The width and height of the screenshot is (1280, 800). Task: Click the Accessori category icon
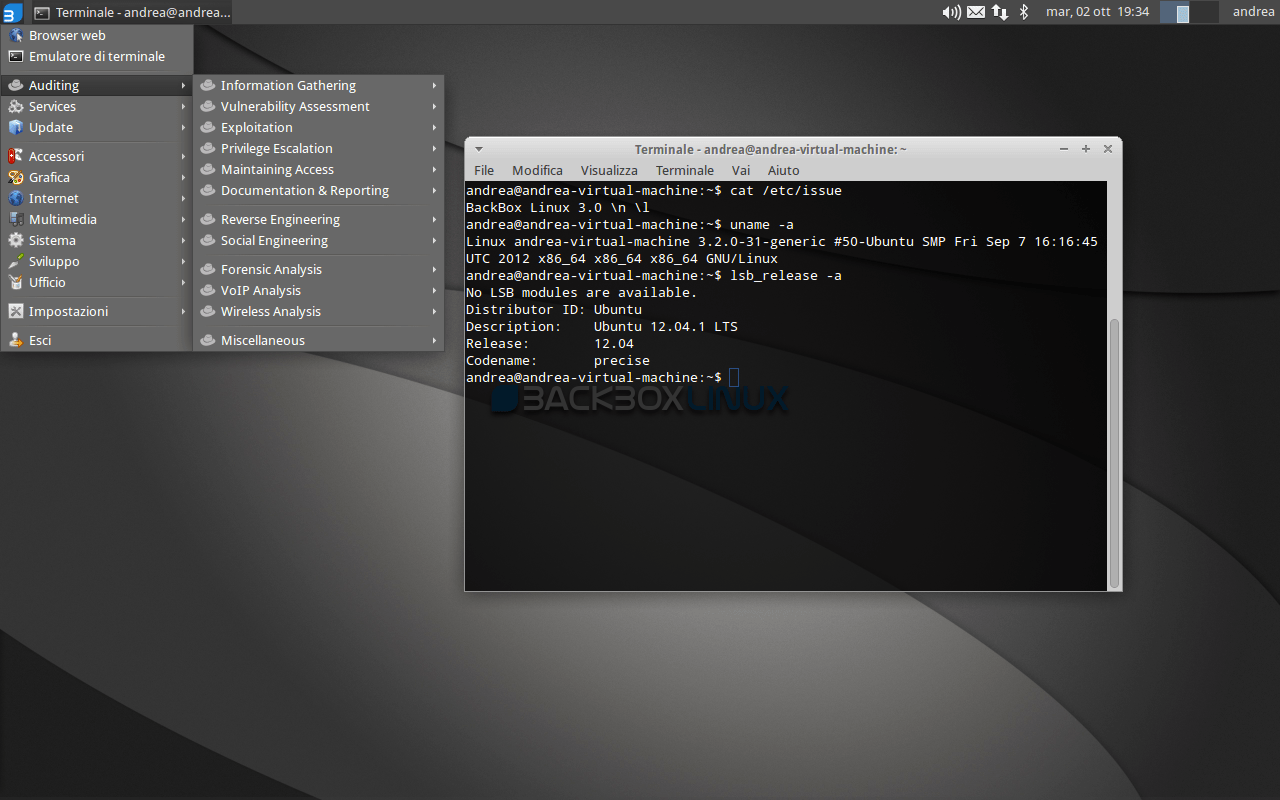(x=16, y=156)
